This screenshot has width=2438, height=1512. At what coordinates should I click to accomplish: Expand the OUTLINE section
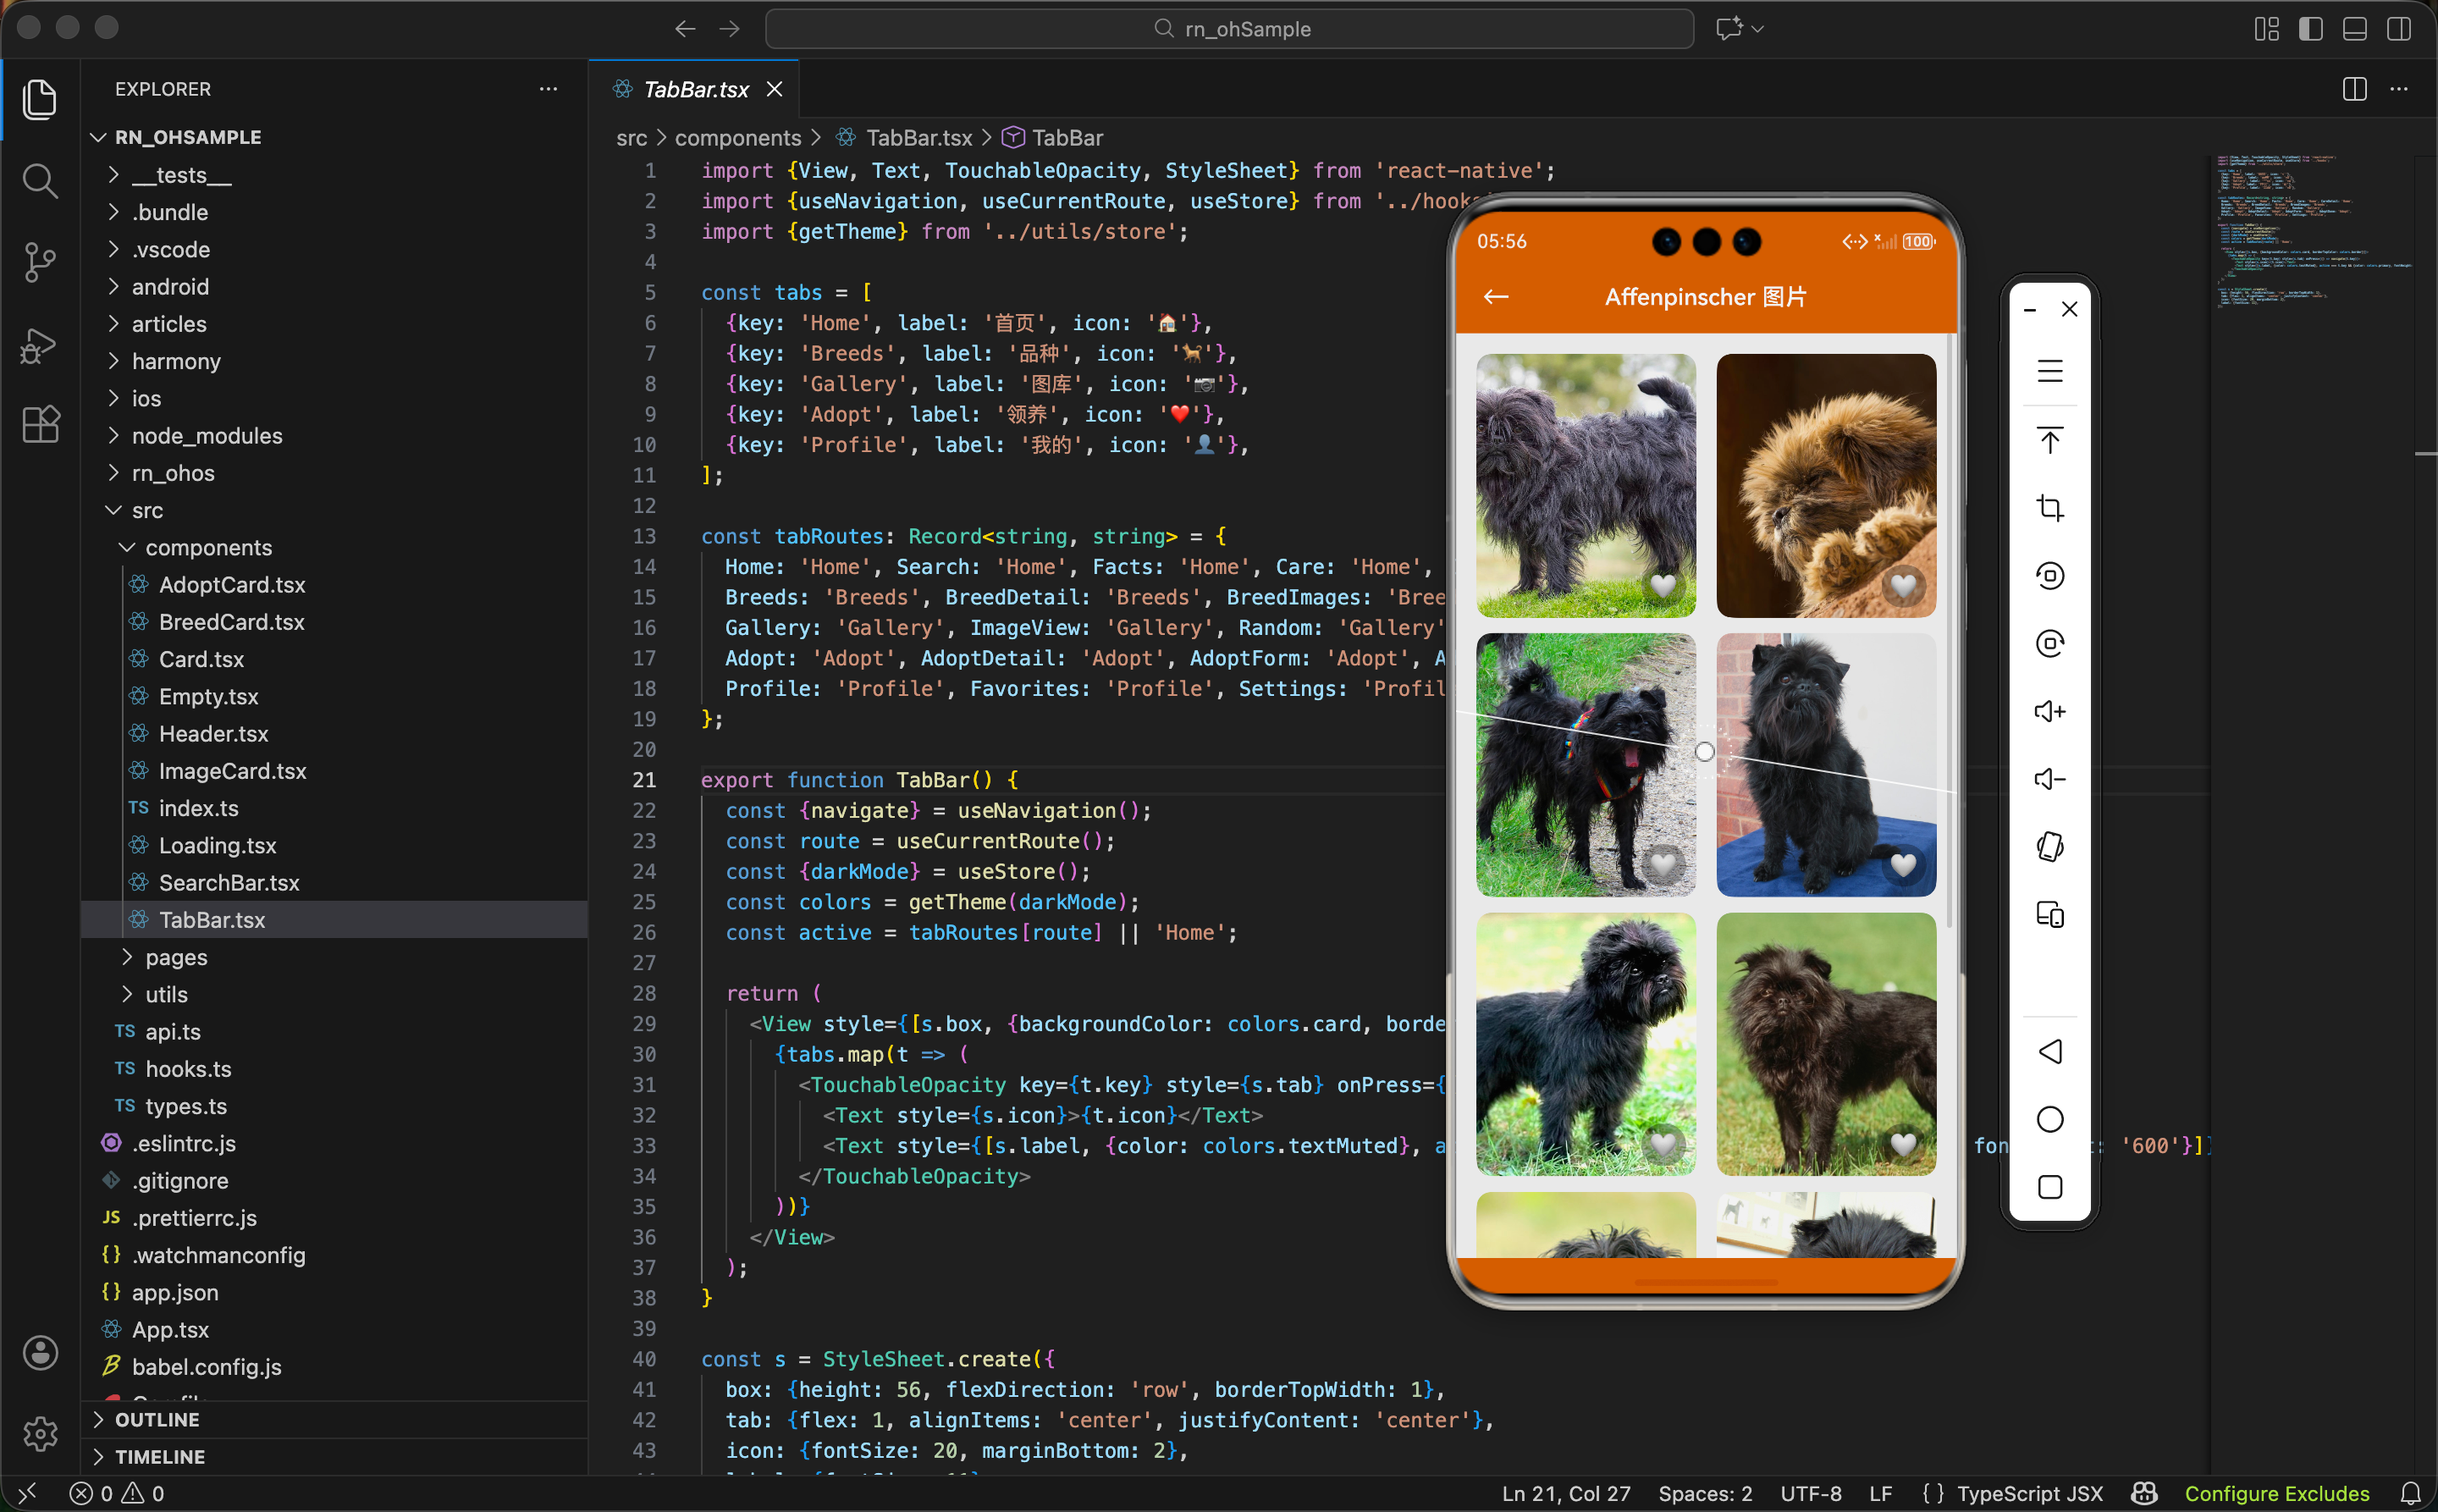[x=157, y=1419]
